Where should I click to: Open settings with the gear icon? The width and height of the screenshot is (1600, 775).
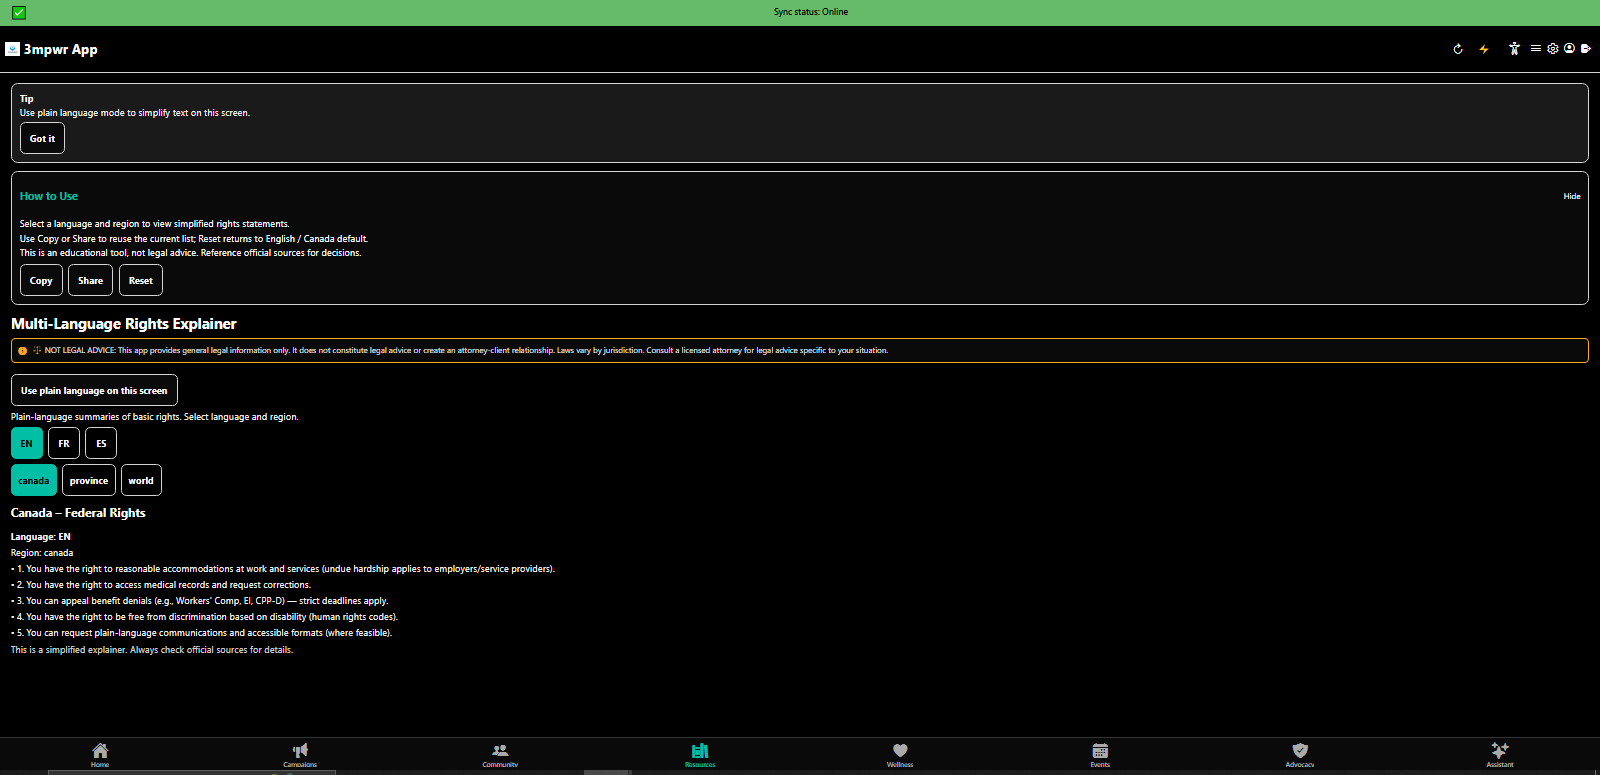pos(1553,48)
